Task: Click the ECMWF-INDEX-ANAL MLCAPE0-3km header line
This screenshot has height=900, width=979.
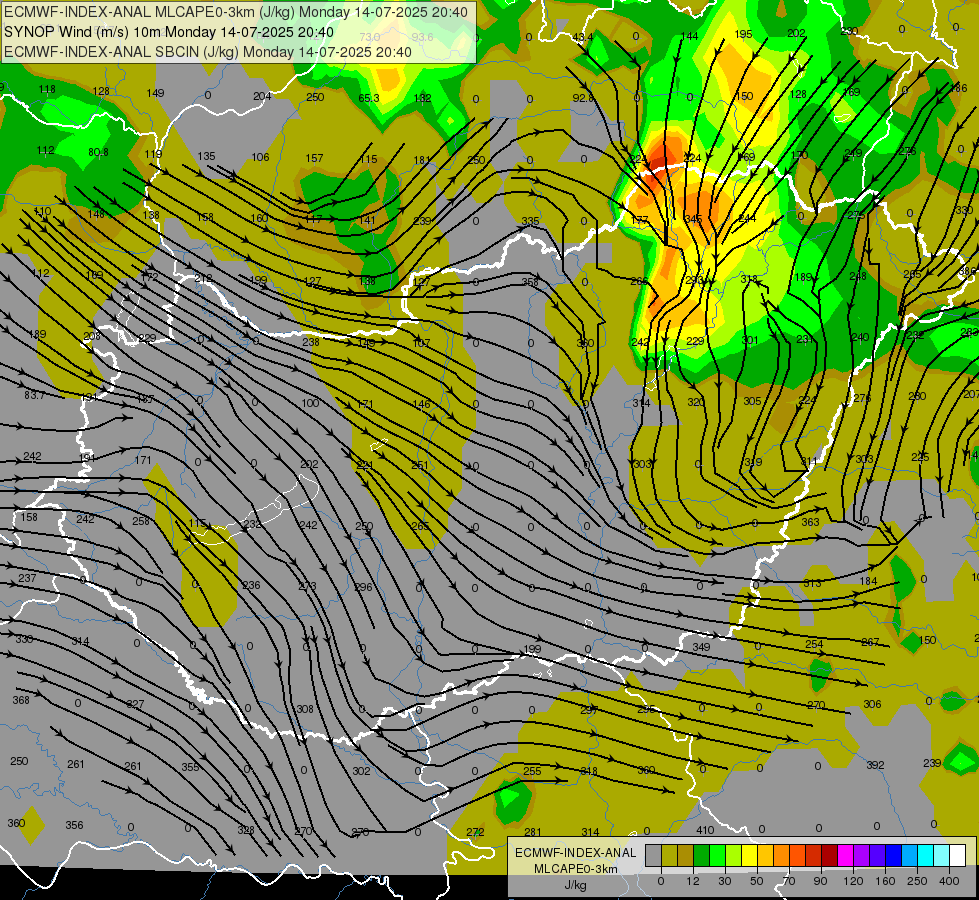Action: click(x=235, y=11)
